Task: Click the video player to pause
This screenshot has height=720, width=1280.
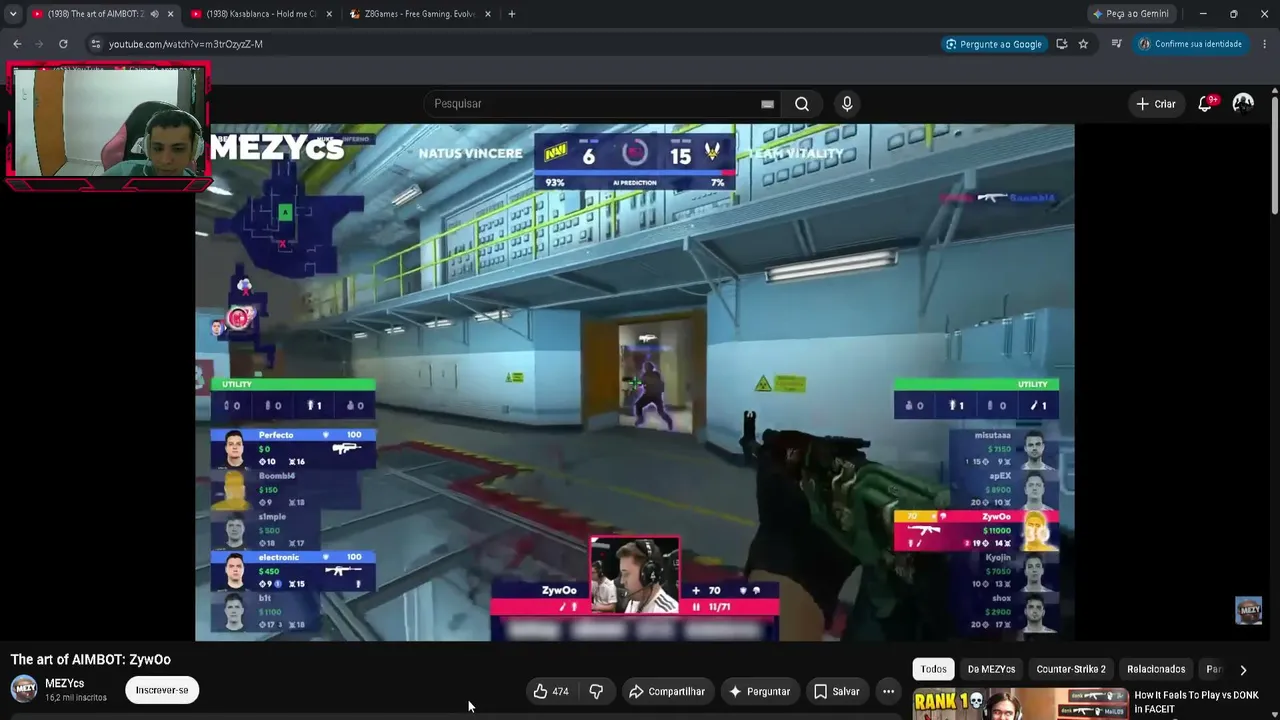Action: (635, 382)
